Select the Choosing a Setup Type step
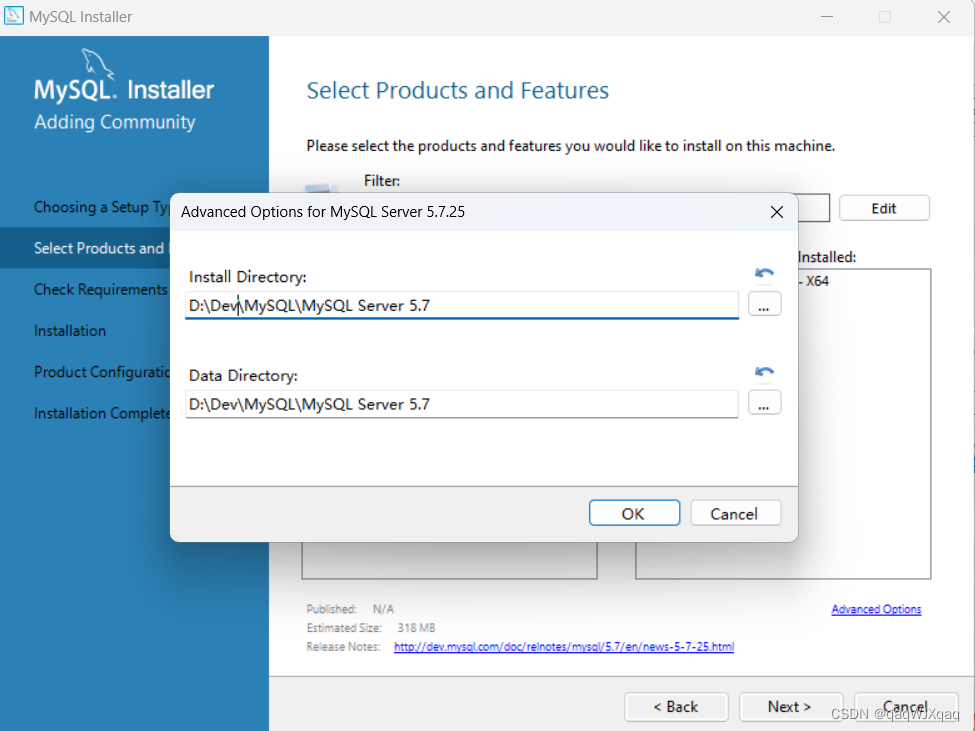Image resolution: width=975 pixels, height=731 pixels. pyautogui.click(x=101, y=207)
